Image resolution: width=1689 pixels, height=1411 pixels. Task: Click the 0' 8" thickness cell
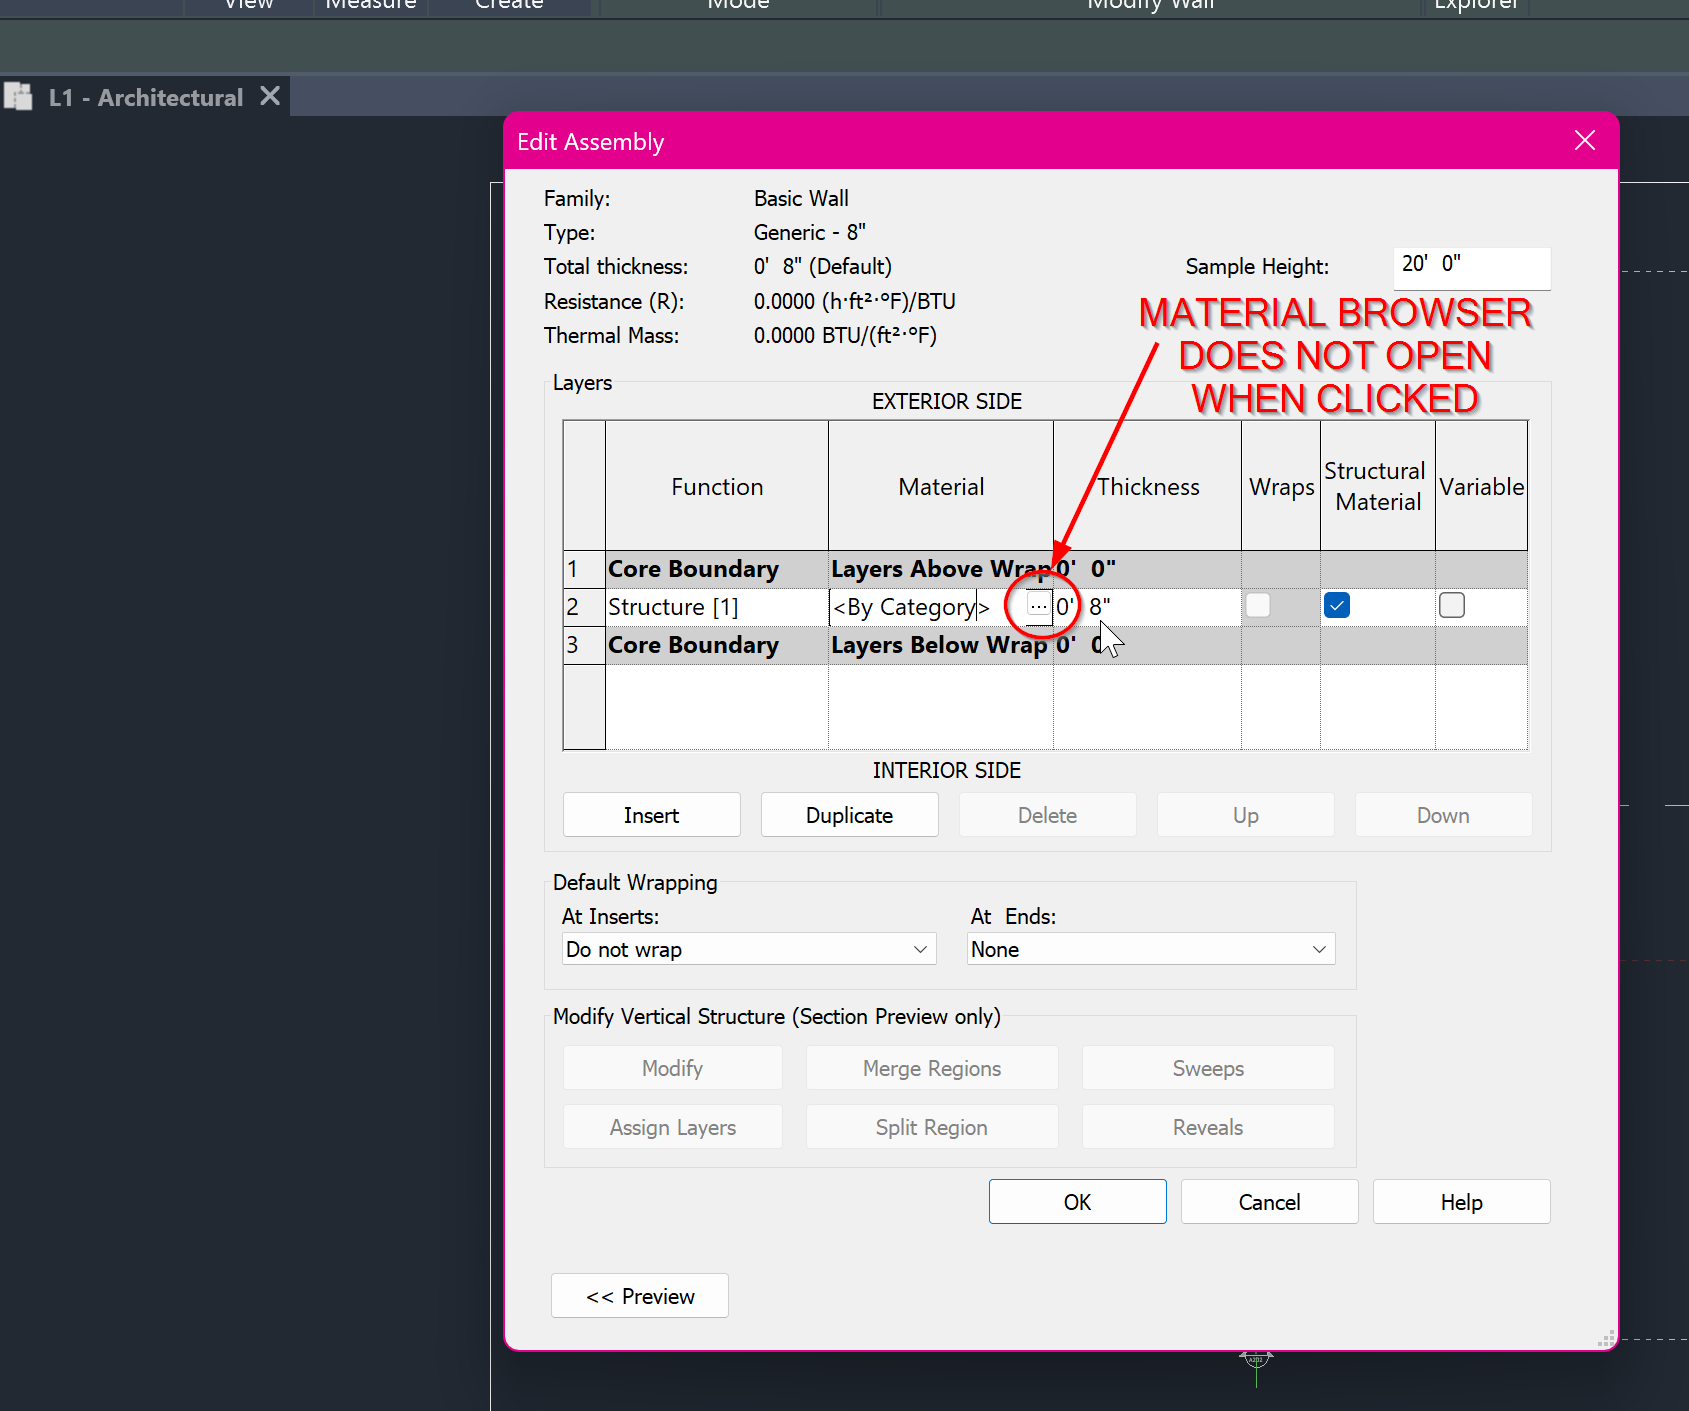(1147, 607)
